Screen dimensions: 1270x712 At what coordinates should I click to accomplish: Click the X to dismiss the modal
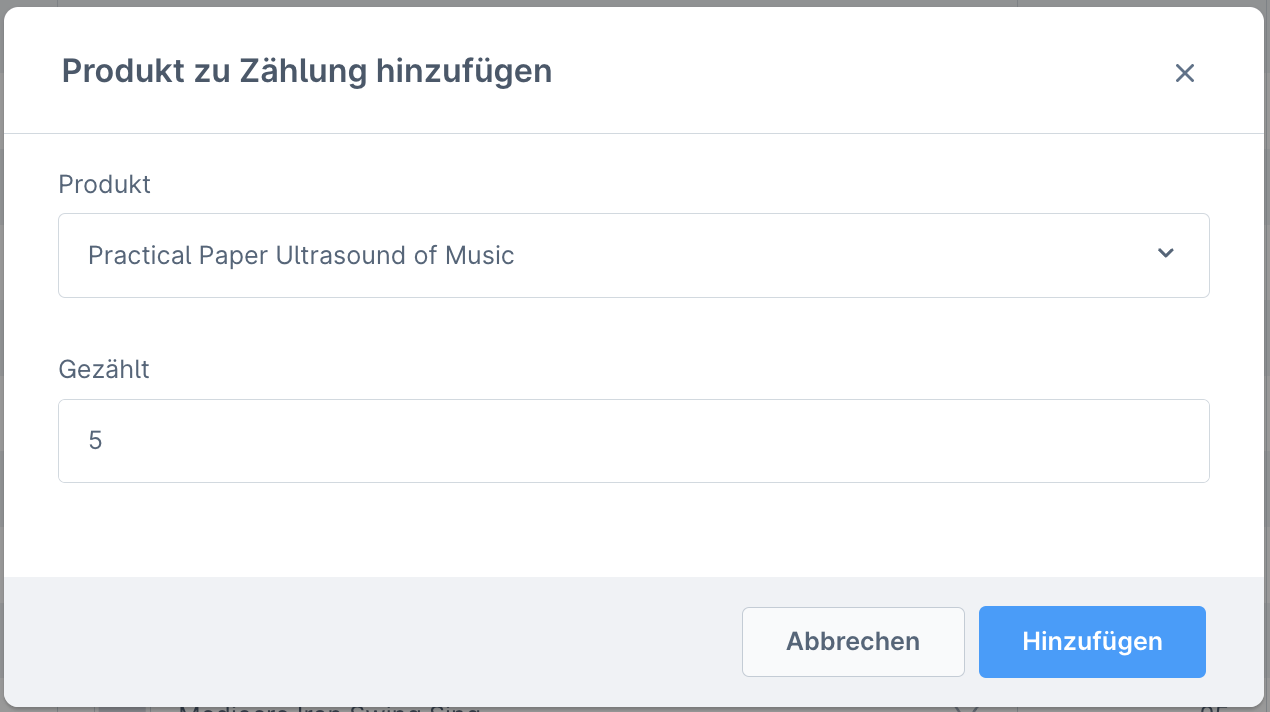pos(1184,72)
